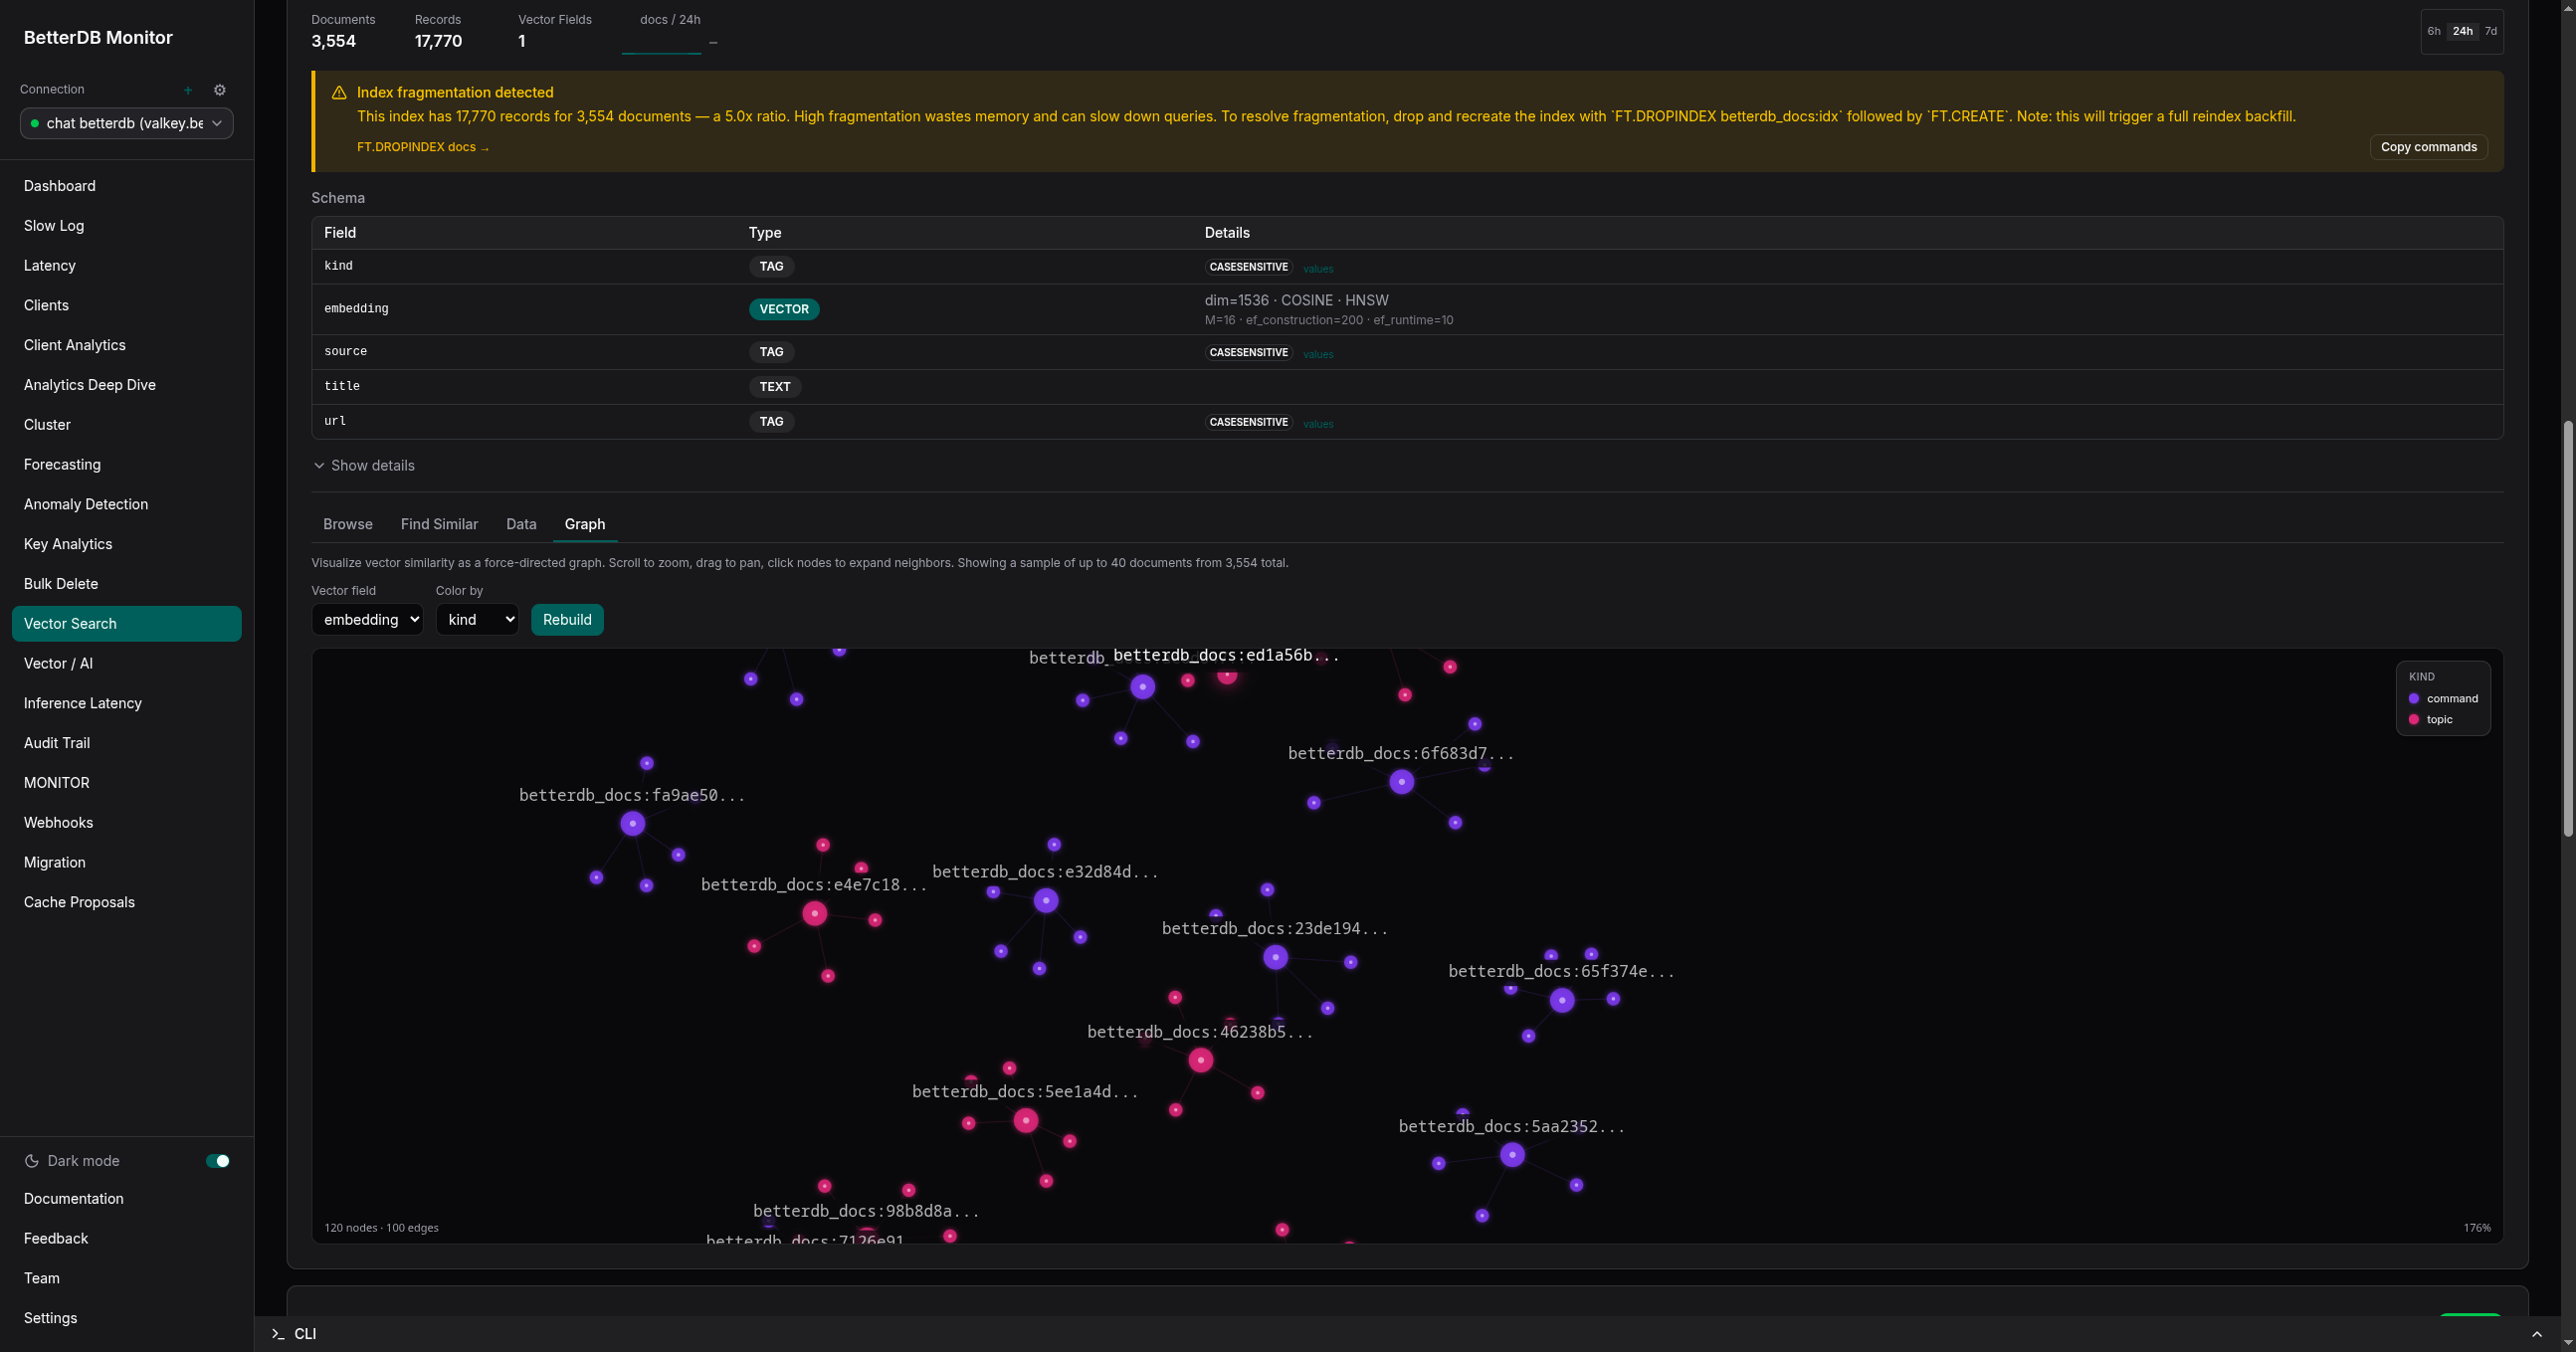Open the FT.DROPINDEX docs link
This screenshot has height=1352, width=2576.
[423, 147]
